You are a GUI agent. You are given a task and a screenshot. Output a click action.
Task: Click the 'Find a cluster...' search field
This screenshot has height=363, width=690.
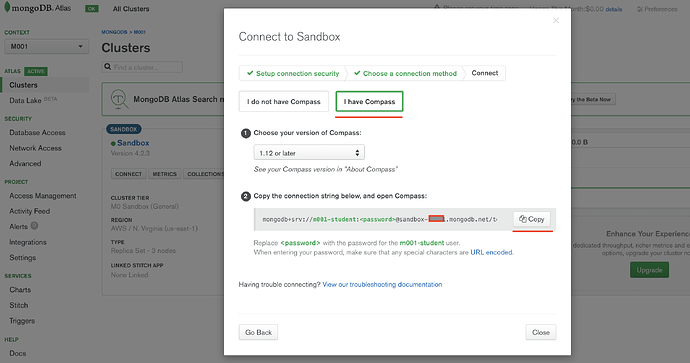point(142,67)
